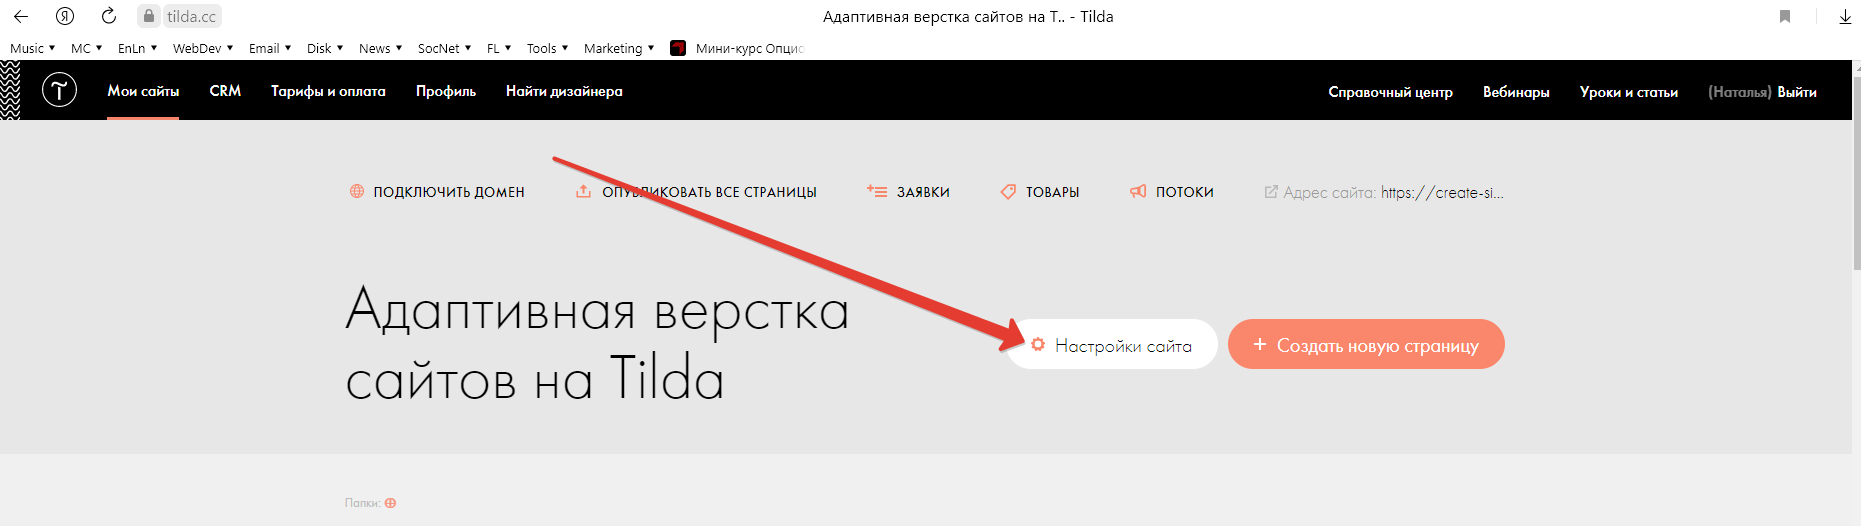Open the Профиль menu item

446,91
